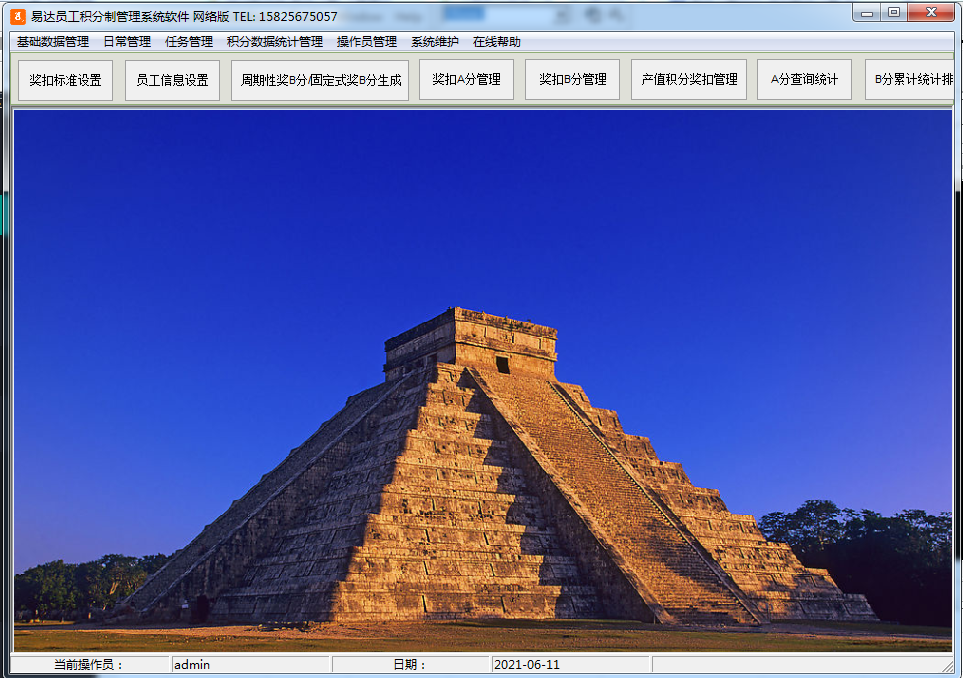
Task: Open the 系统维护 menu
Action: point(435,42)
